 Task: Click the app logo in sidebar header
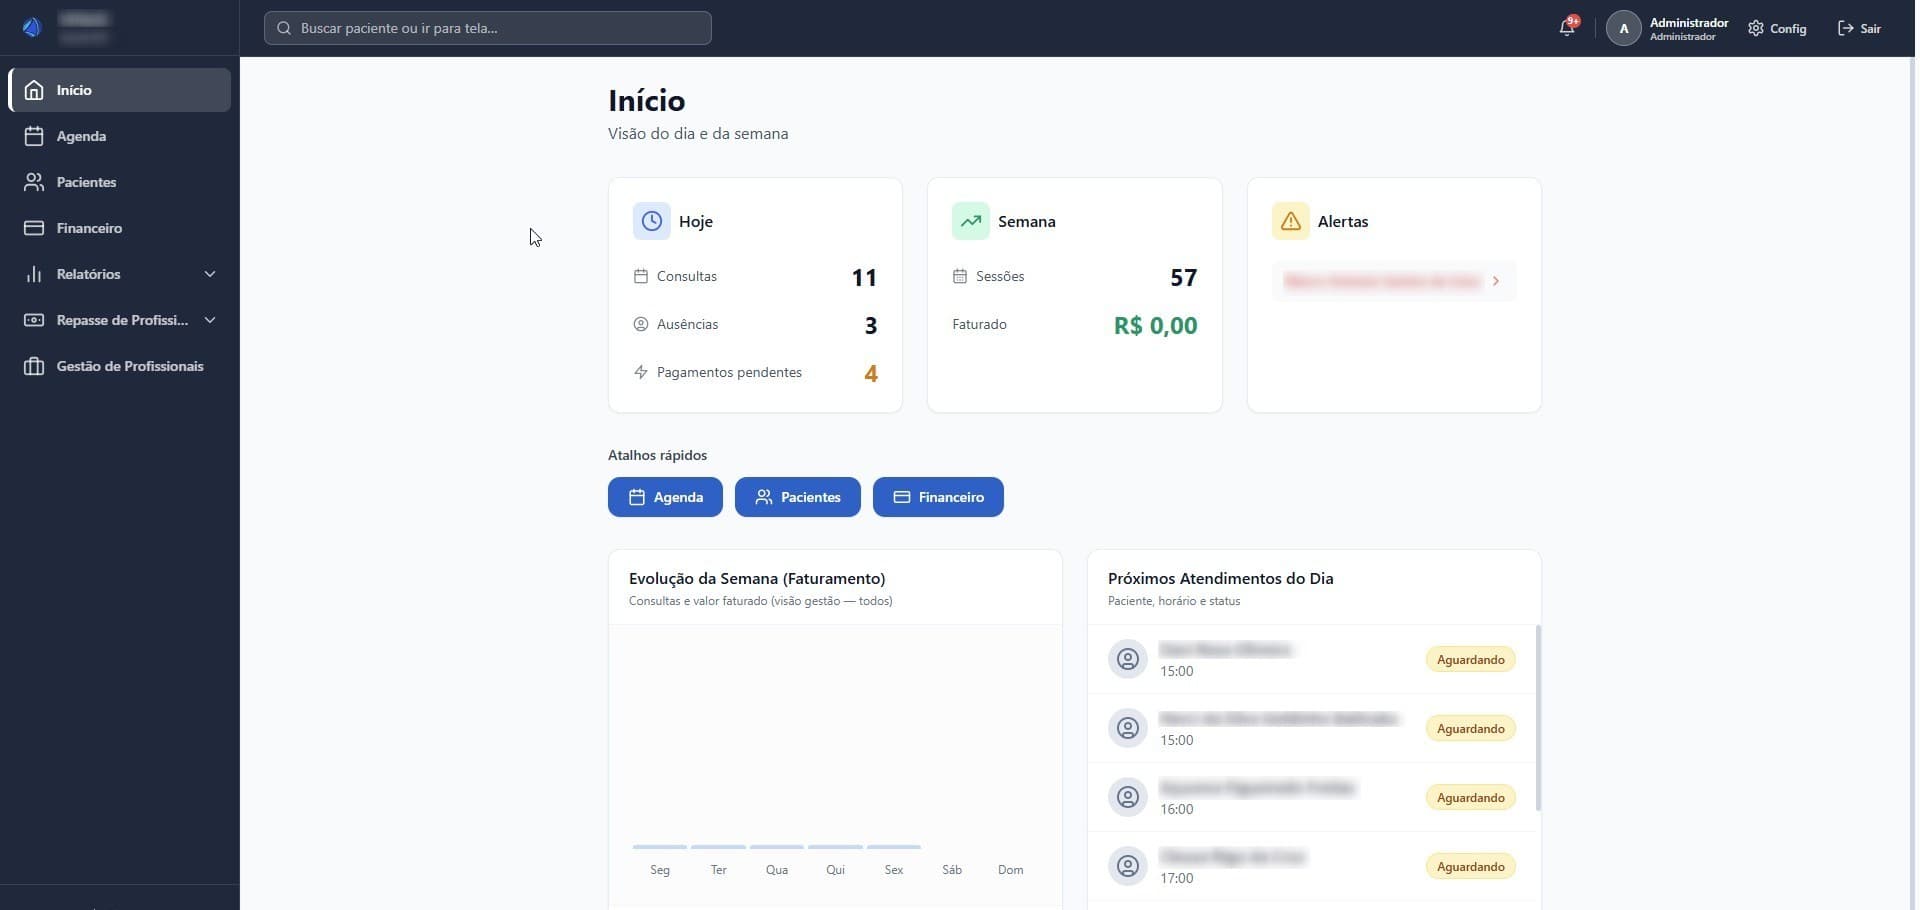click(x=32, y=27)
